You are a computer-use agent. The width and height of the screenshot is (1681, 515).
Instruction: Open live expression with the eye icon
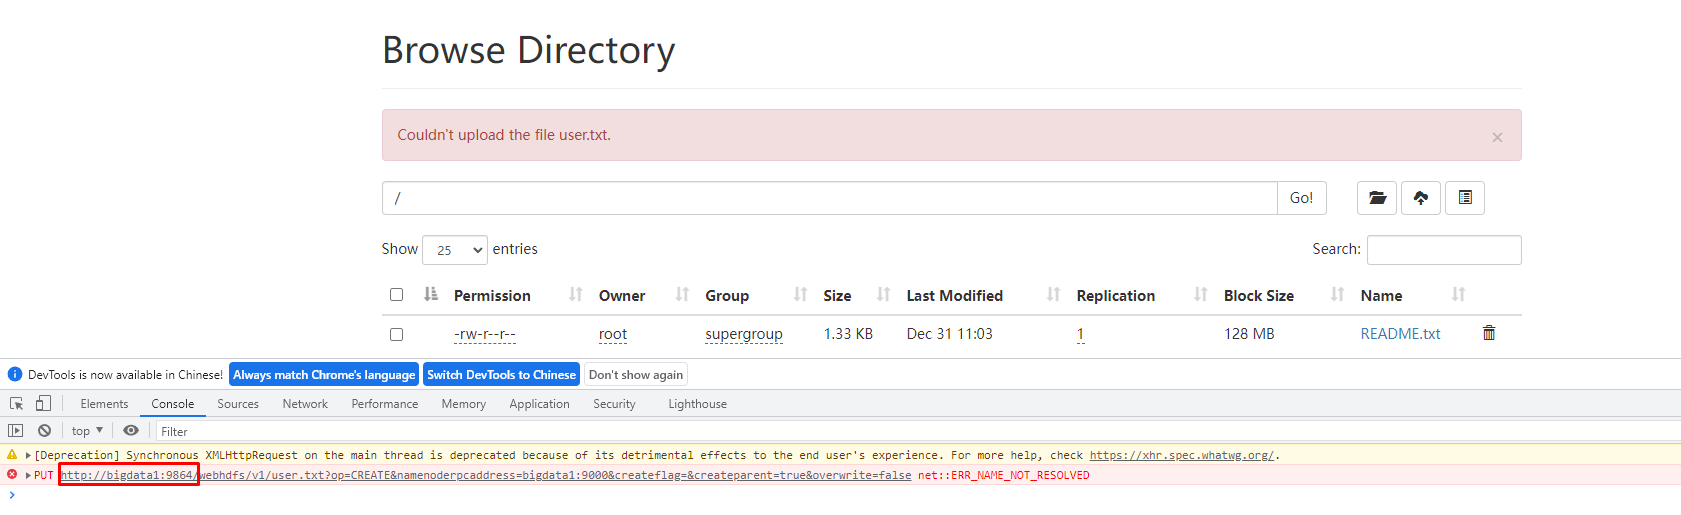[x=131, y=431]
